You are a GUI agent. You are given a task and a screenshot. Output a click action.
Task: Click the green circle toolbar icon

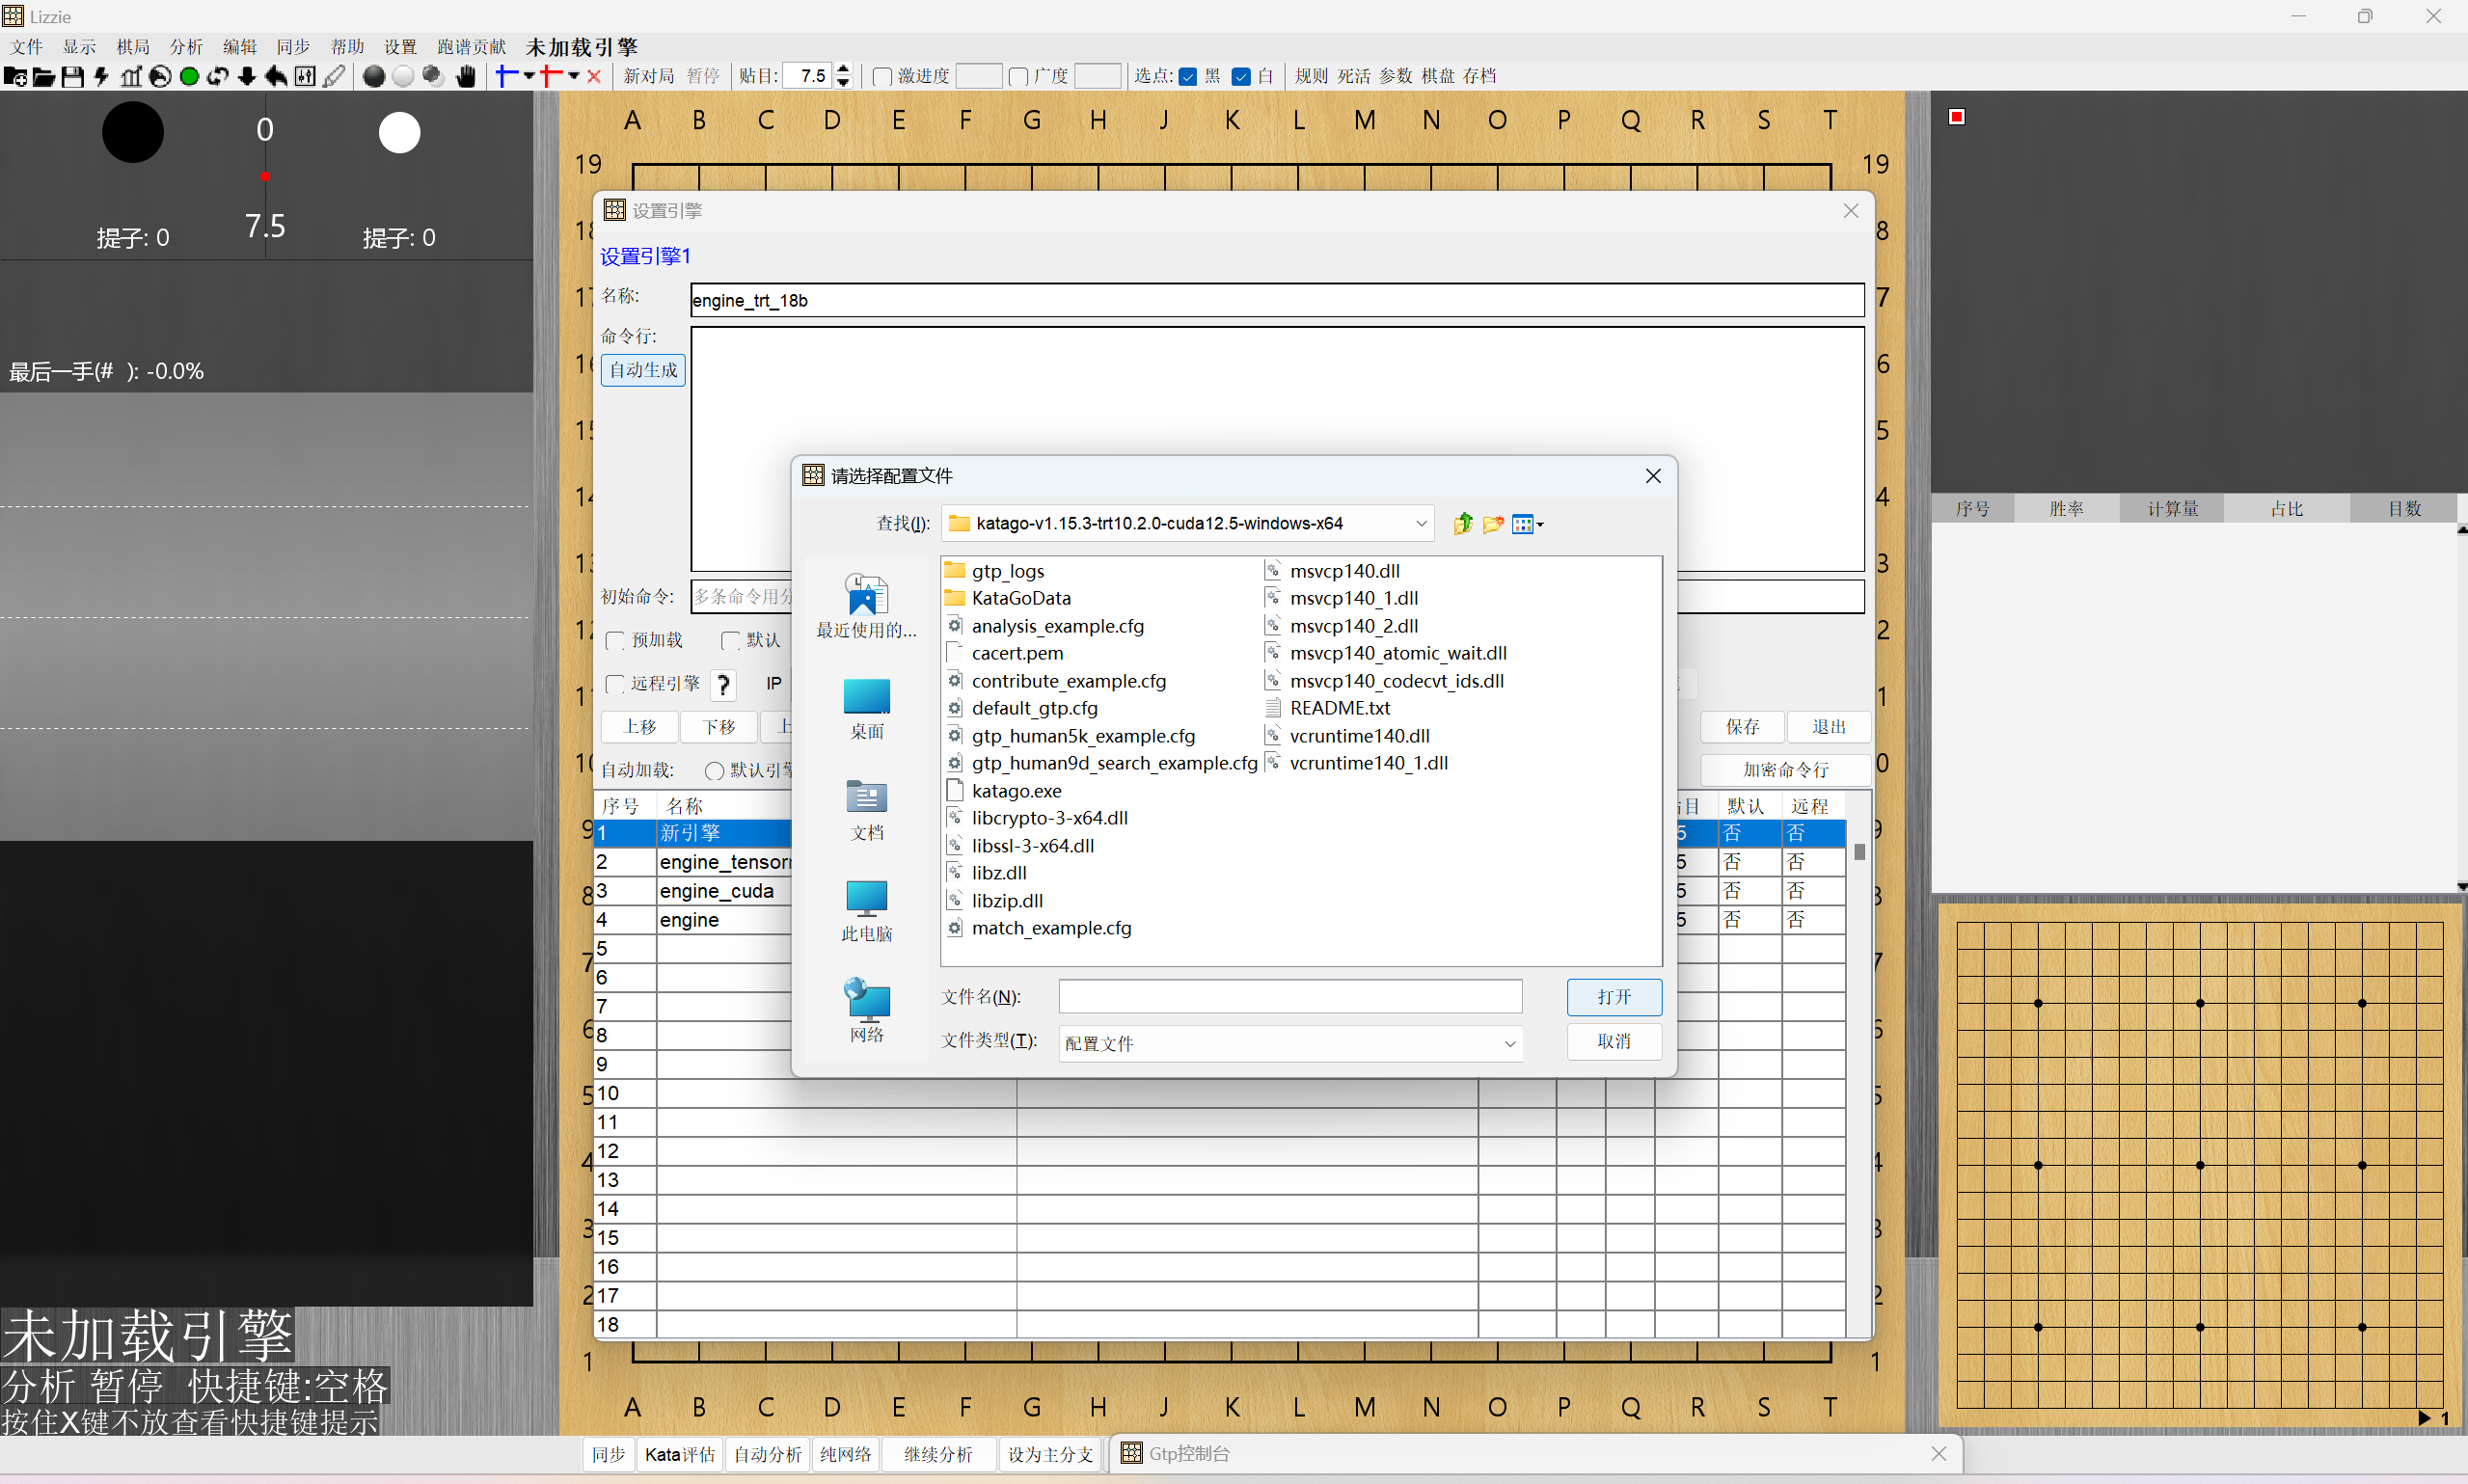[189, 76]
